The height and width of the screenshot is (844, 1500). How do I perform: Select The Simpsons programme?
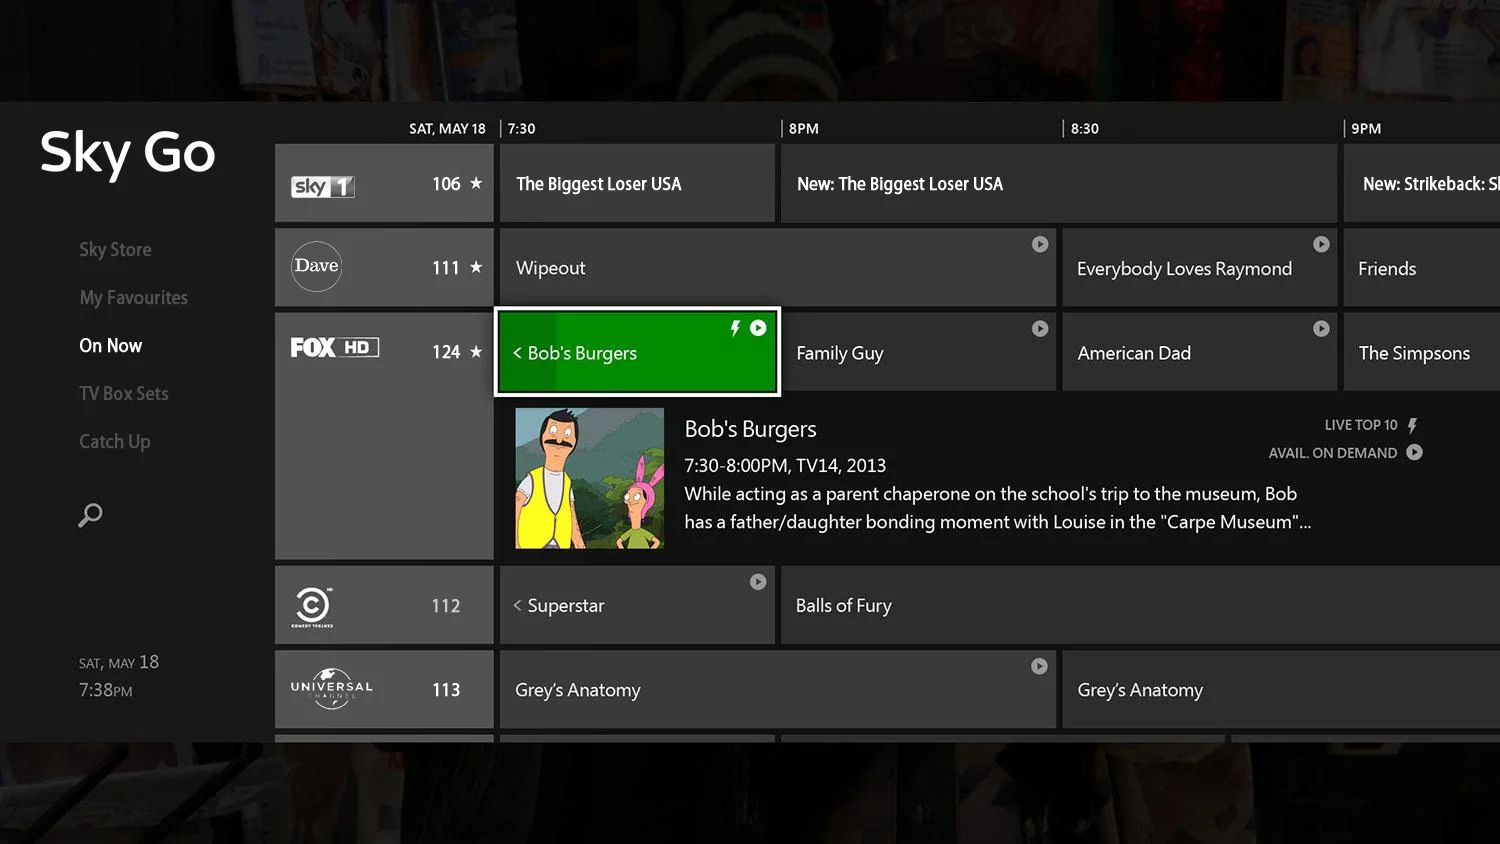click(1421, 352)
